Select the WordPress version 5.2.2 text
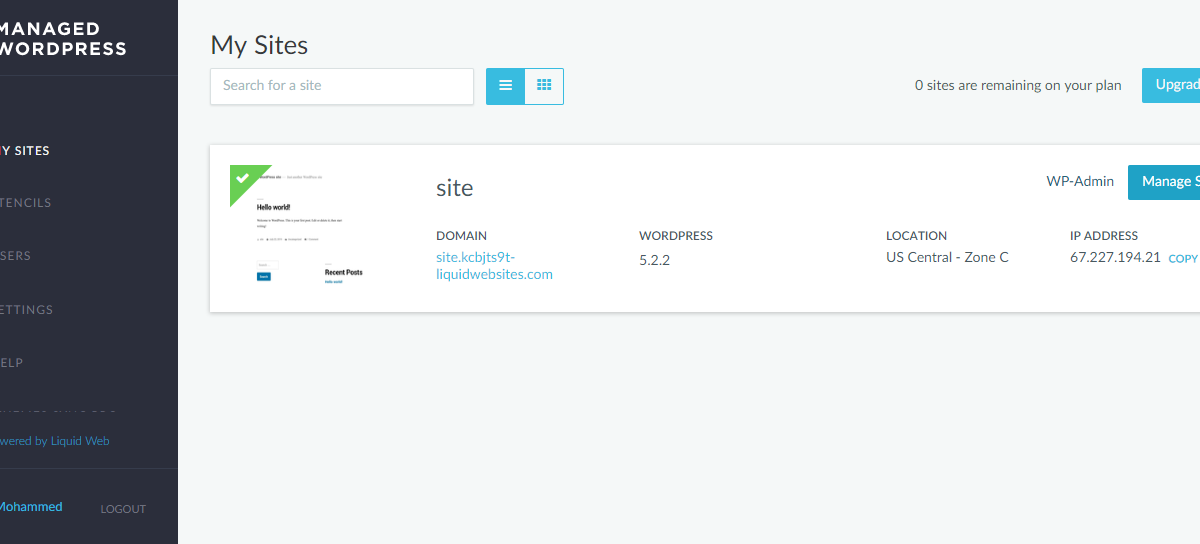1200x544 pixels. pyautogui.click(x=654, y=260)
